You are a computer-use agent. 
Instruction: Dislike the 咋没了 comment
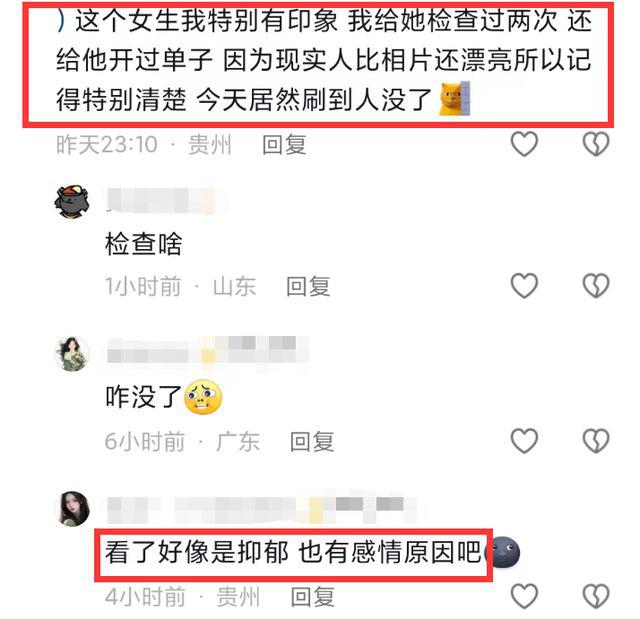click(596, 441)
